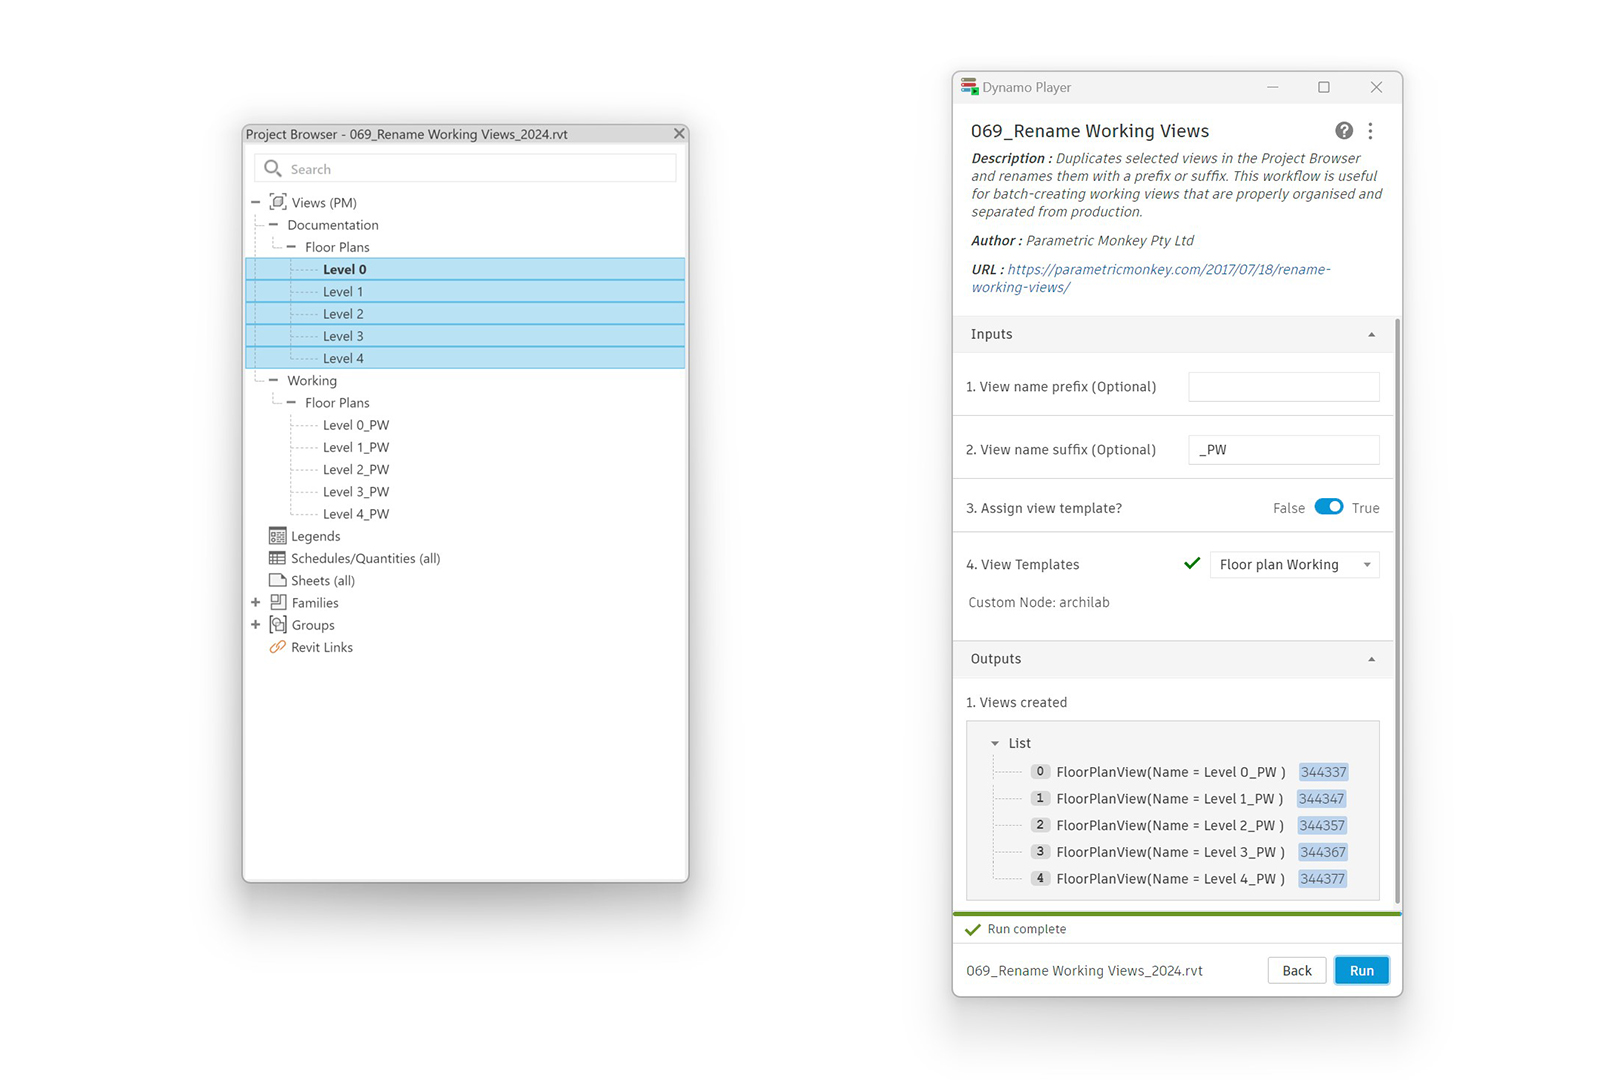Screen dimensions: 1600x1080
Task: Click the Views (PM) icon
Action: tap(278, 202)
